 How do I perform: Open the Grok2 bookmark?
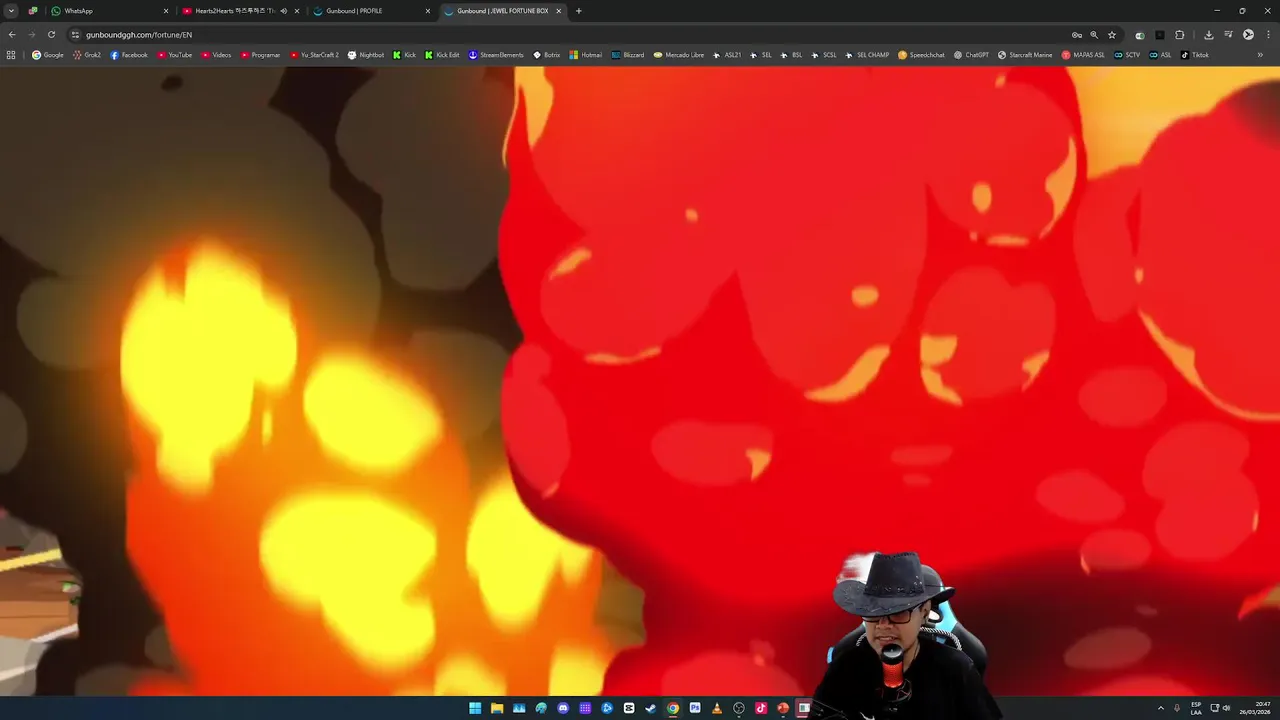coord(87,55)
